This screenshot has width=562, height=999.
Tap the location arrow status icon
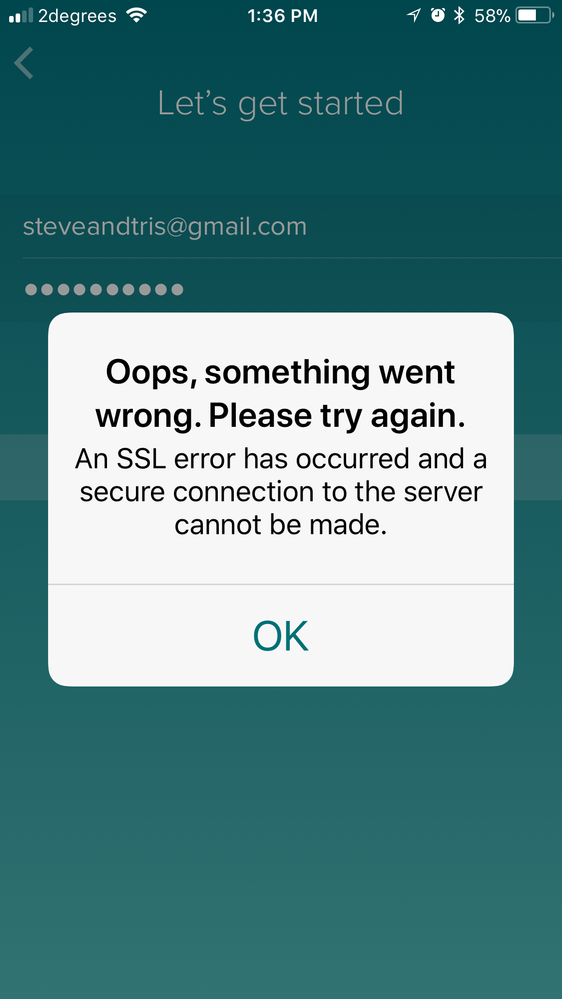click(x=414, y=16)
